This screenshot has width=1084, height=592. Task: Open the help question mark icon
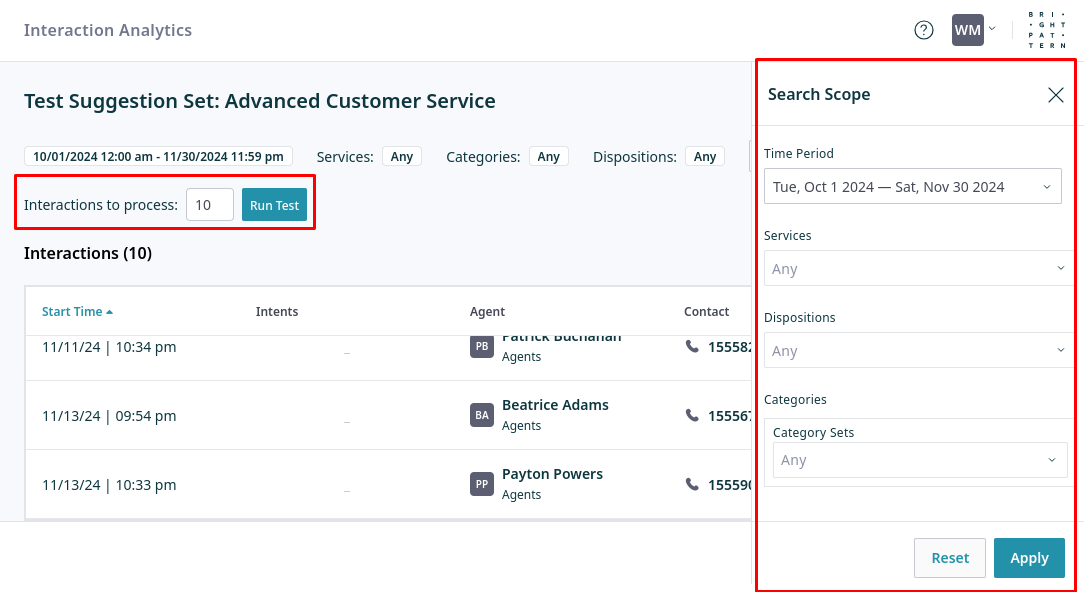click(x=924, y=30)
